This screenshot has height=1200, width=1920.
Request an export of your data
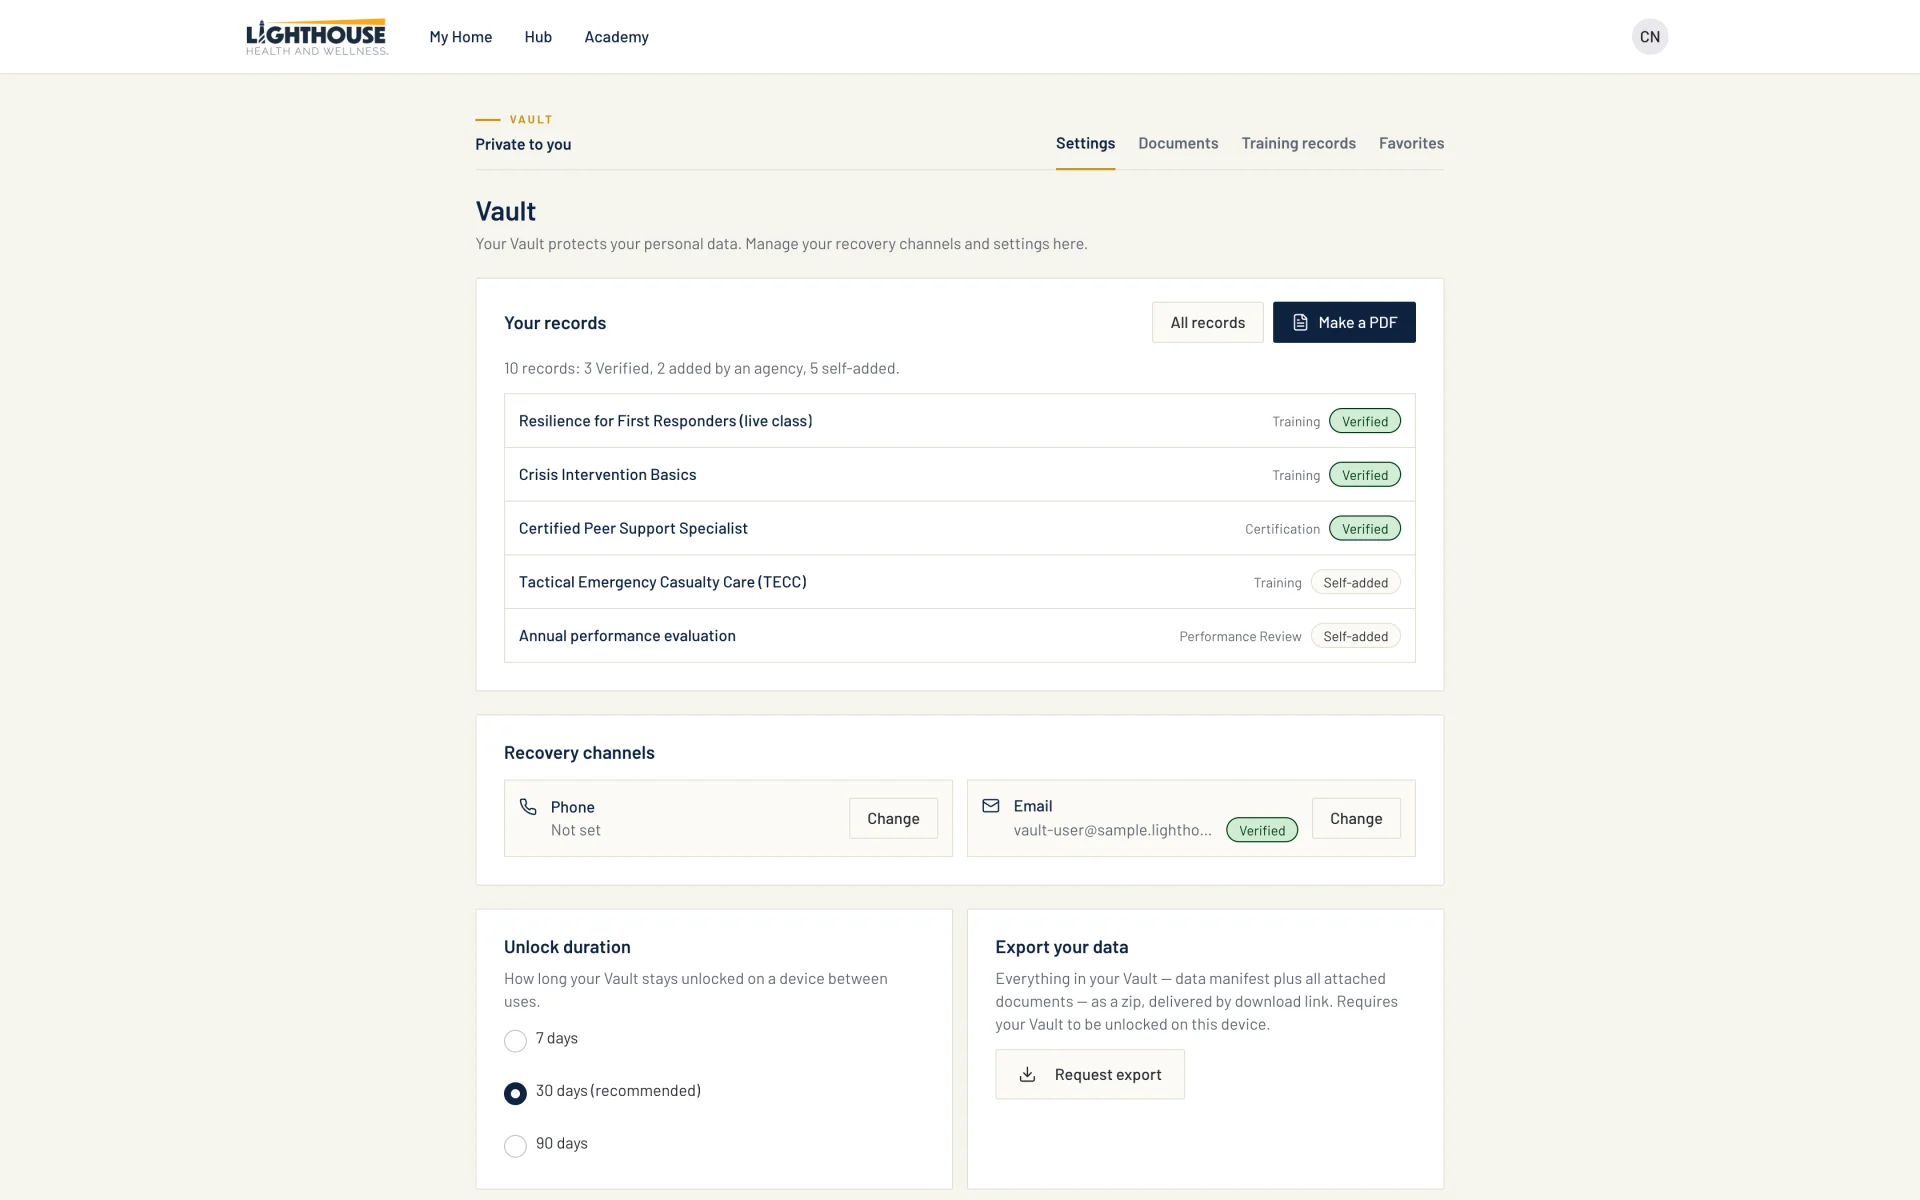(x=1090, y=1075)
